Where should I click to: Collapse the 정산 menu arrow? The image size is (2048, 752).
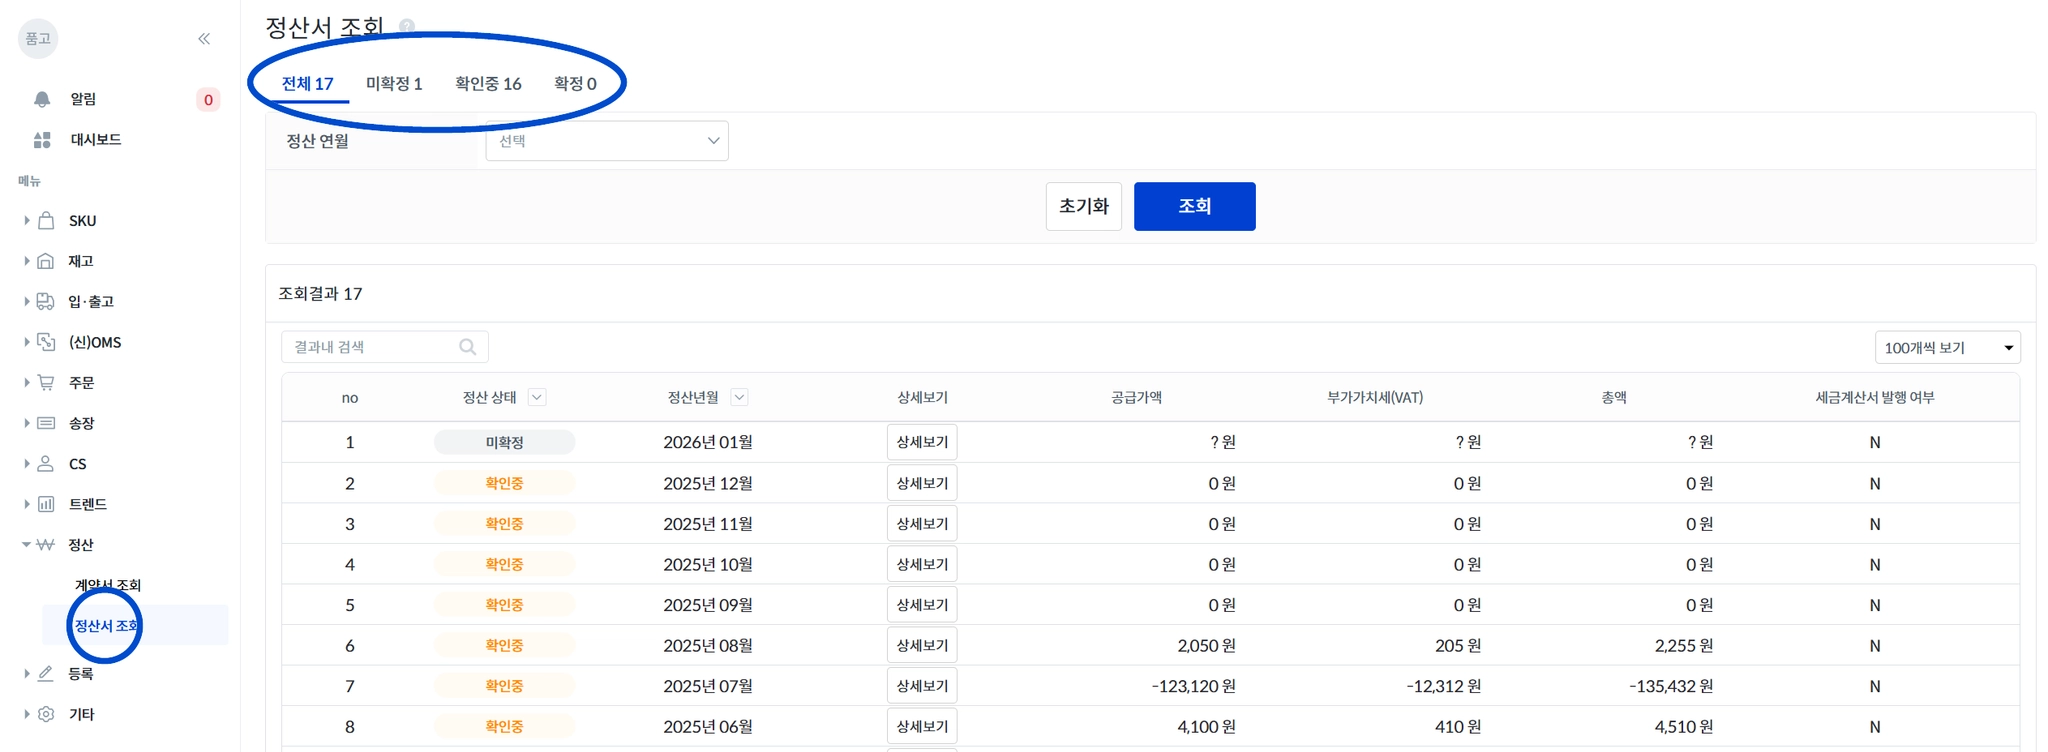pyautogui.click(x=26, y=545)
